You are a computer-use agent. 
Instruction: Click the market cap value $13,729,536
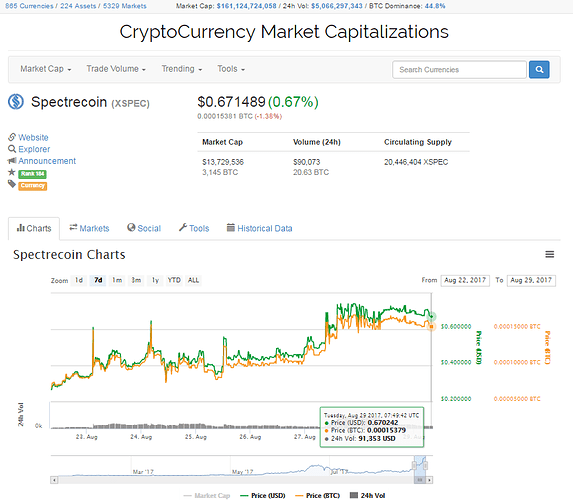click(x=223, y=162)
